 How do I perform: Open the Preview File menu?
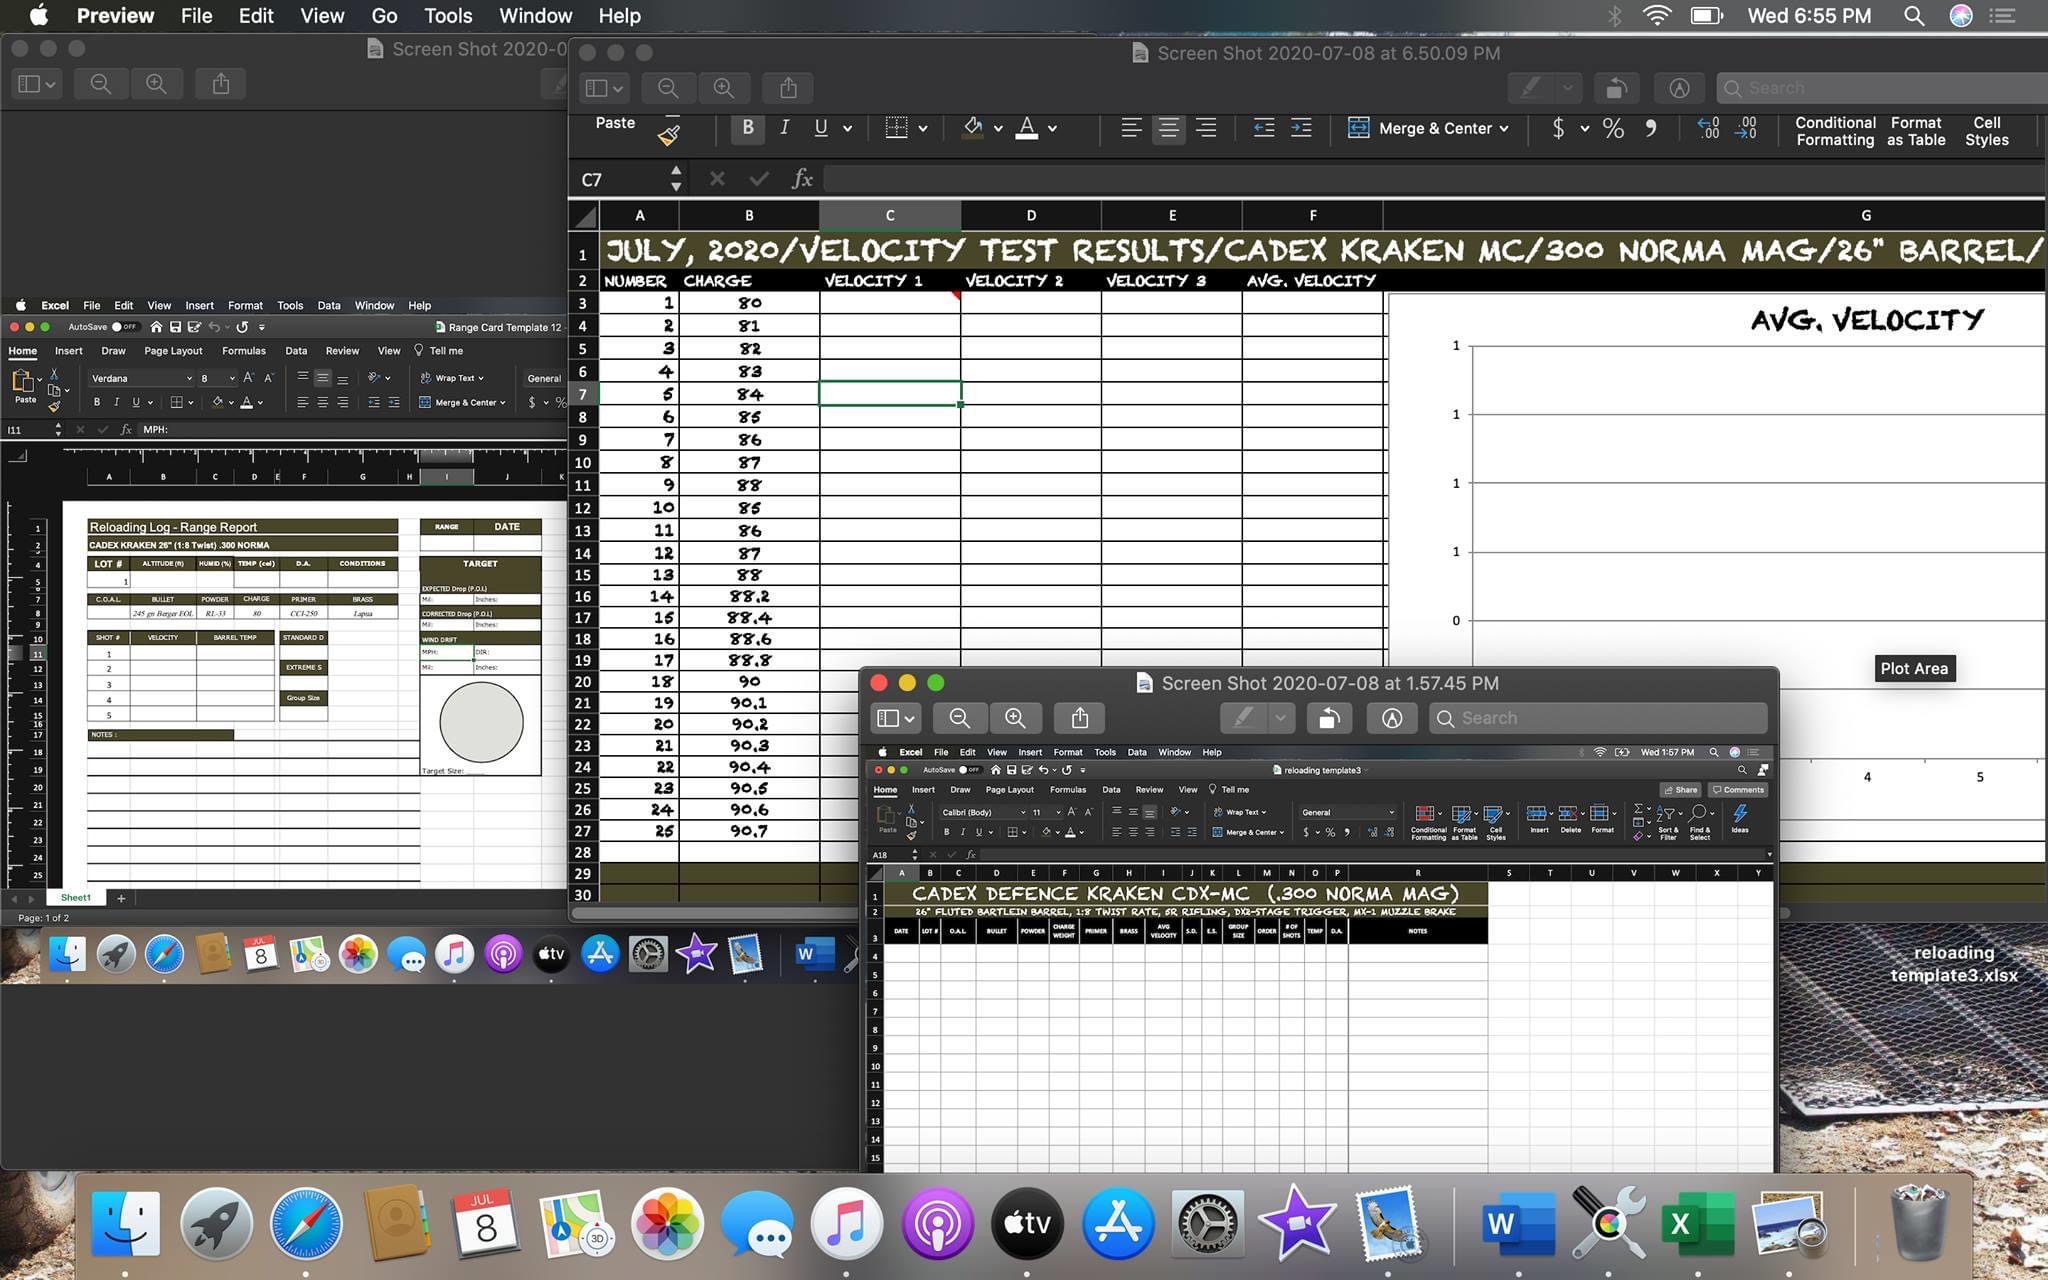point(196,16)
